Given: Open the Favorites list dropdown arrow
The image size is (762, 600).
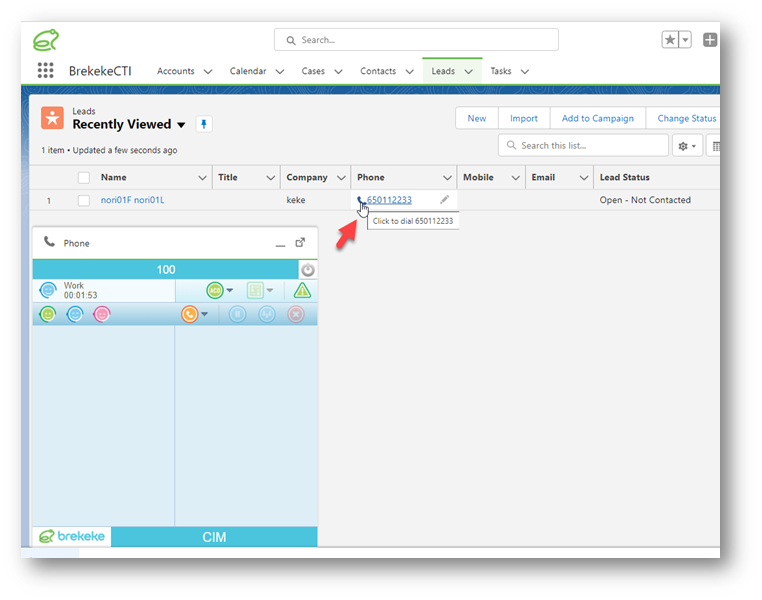Looking at the screenshot, I should (x=685, y=40).
